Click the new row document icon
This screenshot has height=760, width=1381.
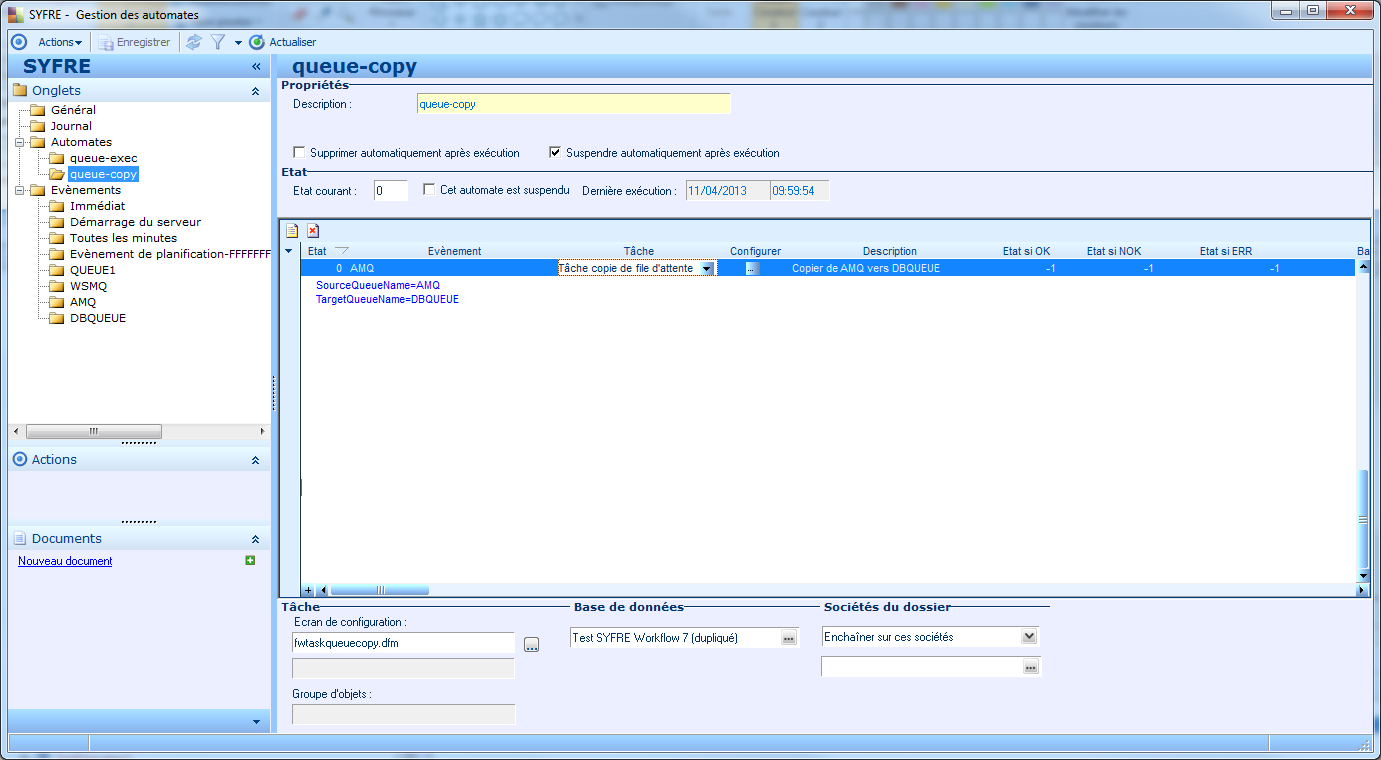(293, 230)
